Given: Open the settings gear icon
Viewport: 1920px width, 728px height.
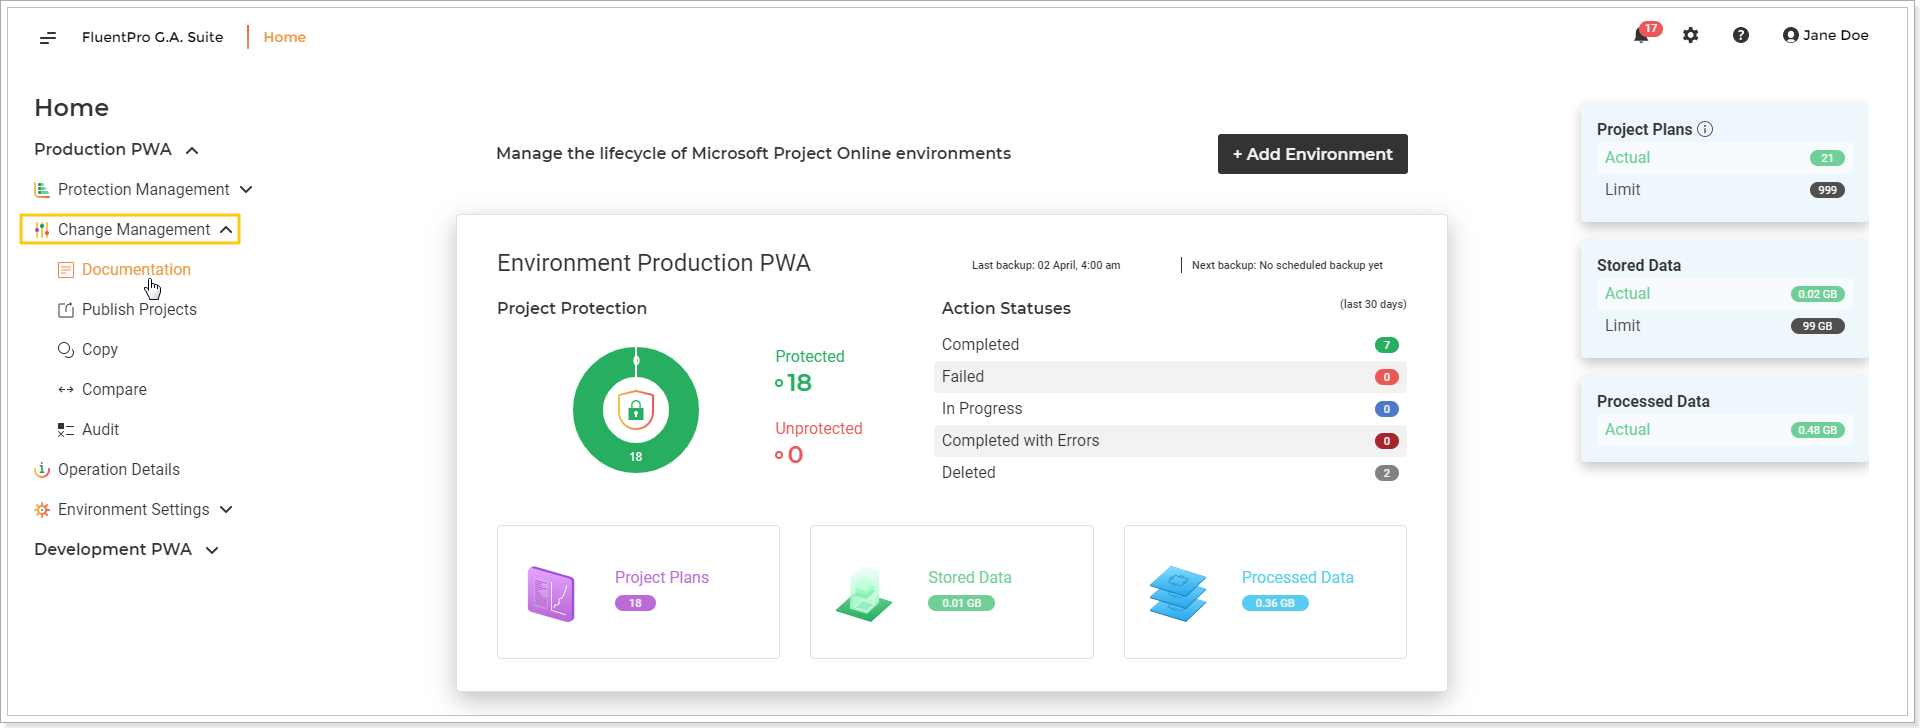Looking at the screenshot, I should 1691,36.
